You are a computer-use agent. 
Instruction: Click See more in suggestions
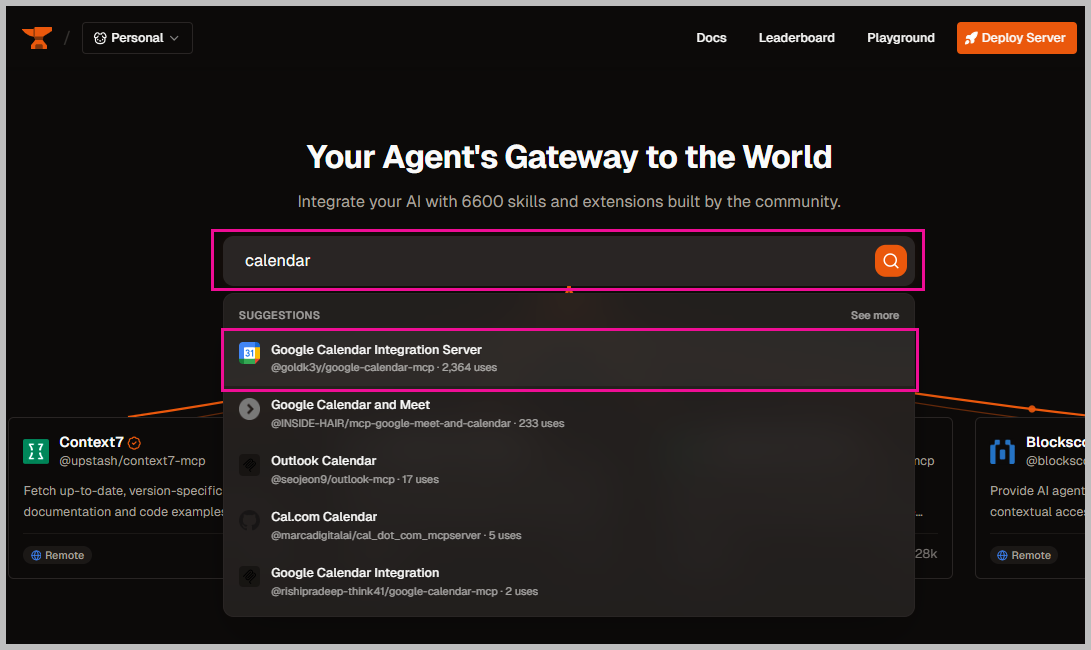pos(874,315)
